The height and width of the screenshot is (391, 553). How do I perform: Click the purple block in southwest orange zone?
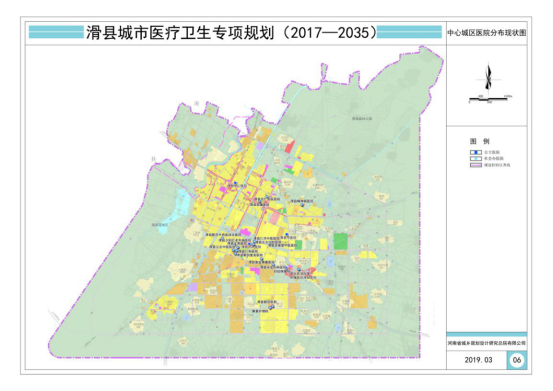click(193, 287)
